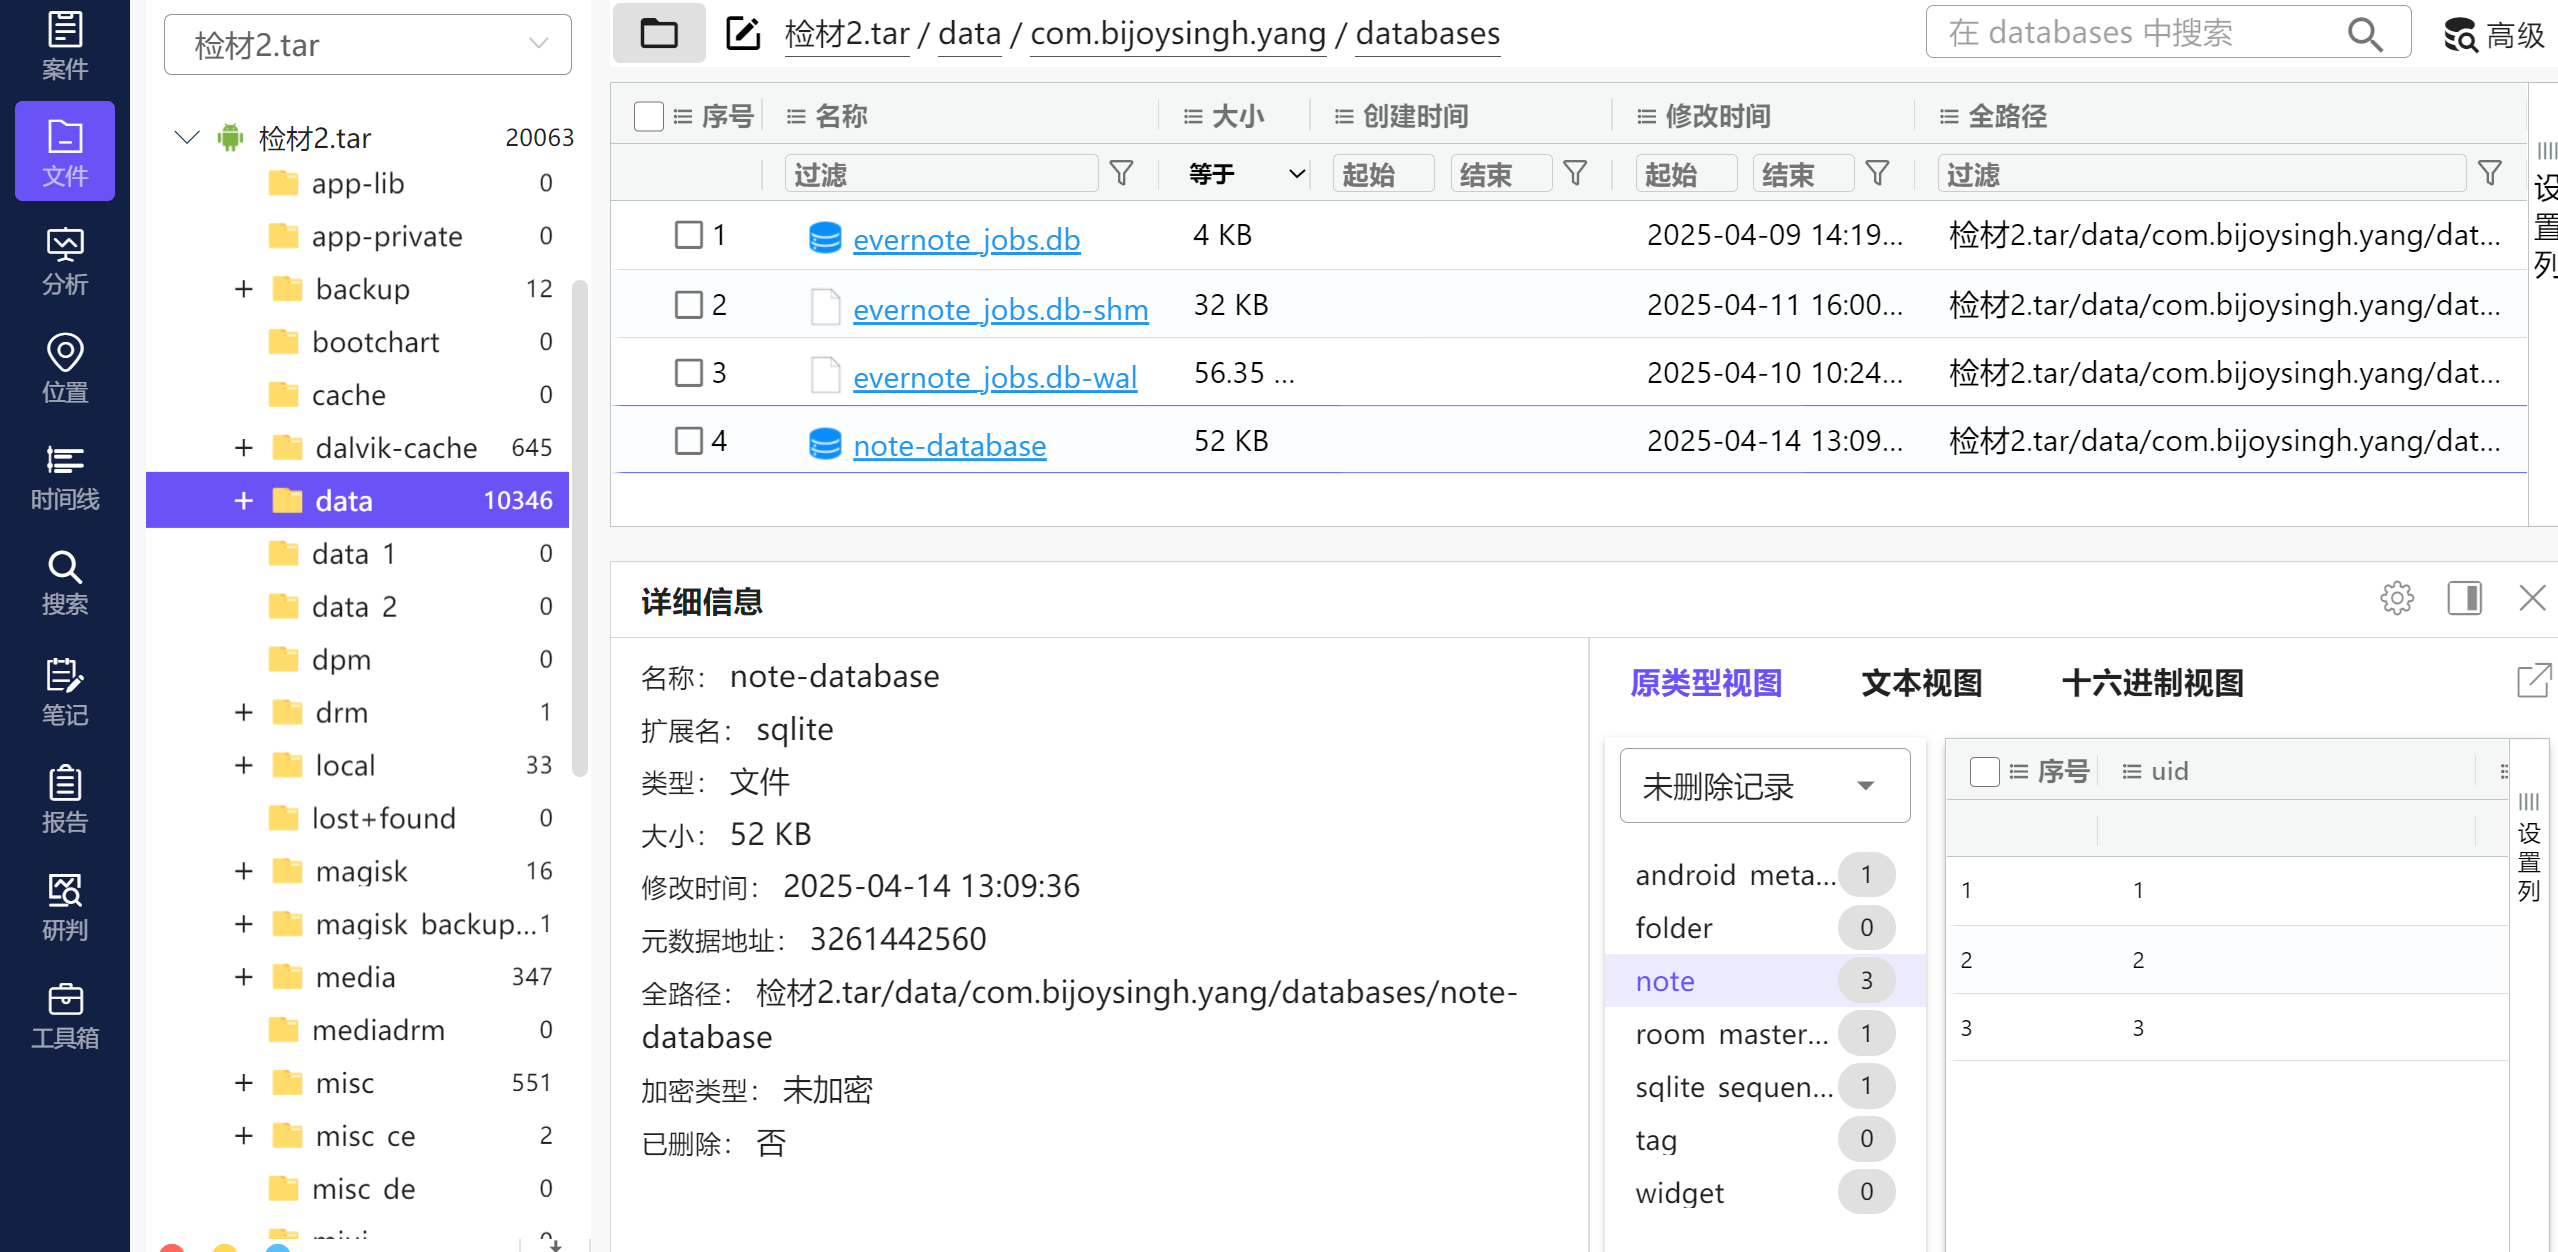This screenshot has height=1252, width=2558.
Task: Open the 时间线 timeline sidebar icon
Action: pos(65,476)
